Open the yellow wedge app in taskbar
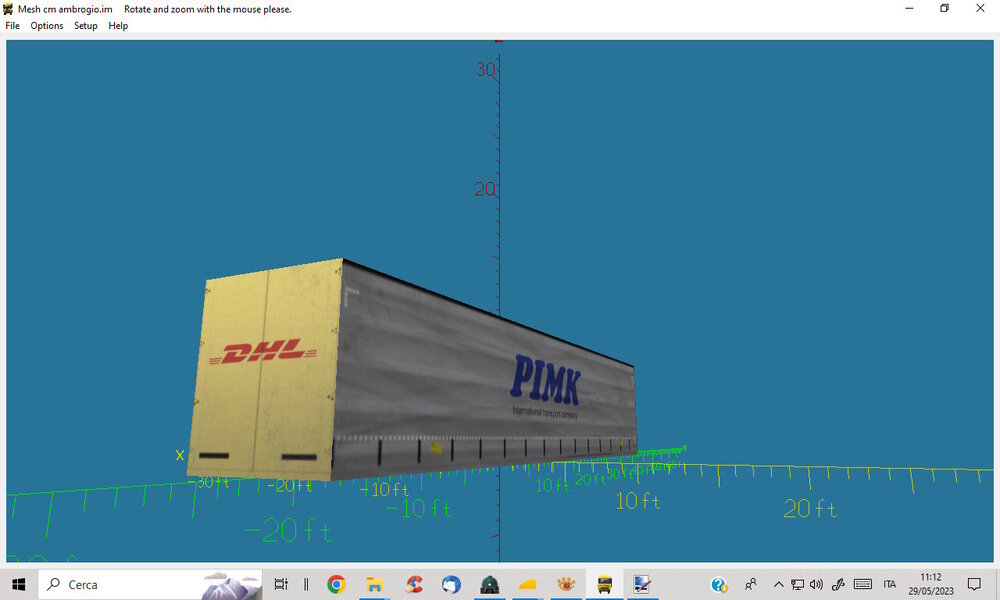 click(x=528, y=584)
